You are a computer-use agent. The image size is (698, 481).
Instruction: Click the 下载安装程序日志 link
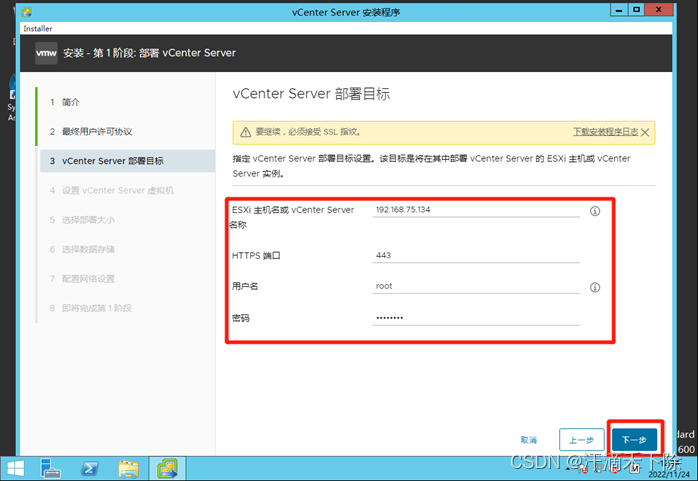pyautogui.click(x=605, y=132)
